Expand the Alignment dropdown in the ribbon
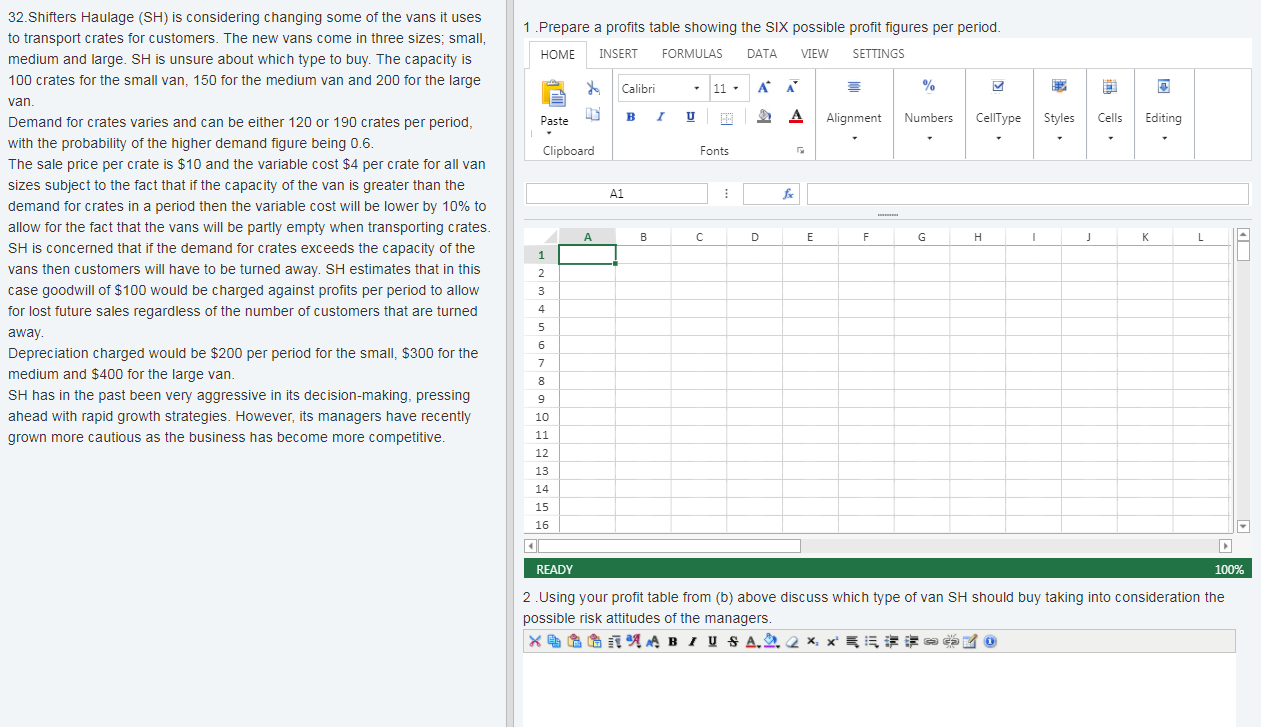1261x727 pixels. tap(853, 139)
